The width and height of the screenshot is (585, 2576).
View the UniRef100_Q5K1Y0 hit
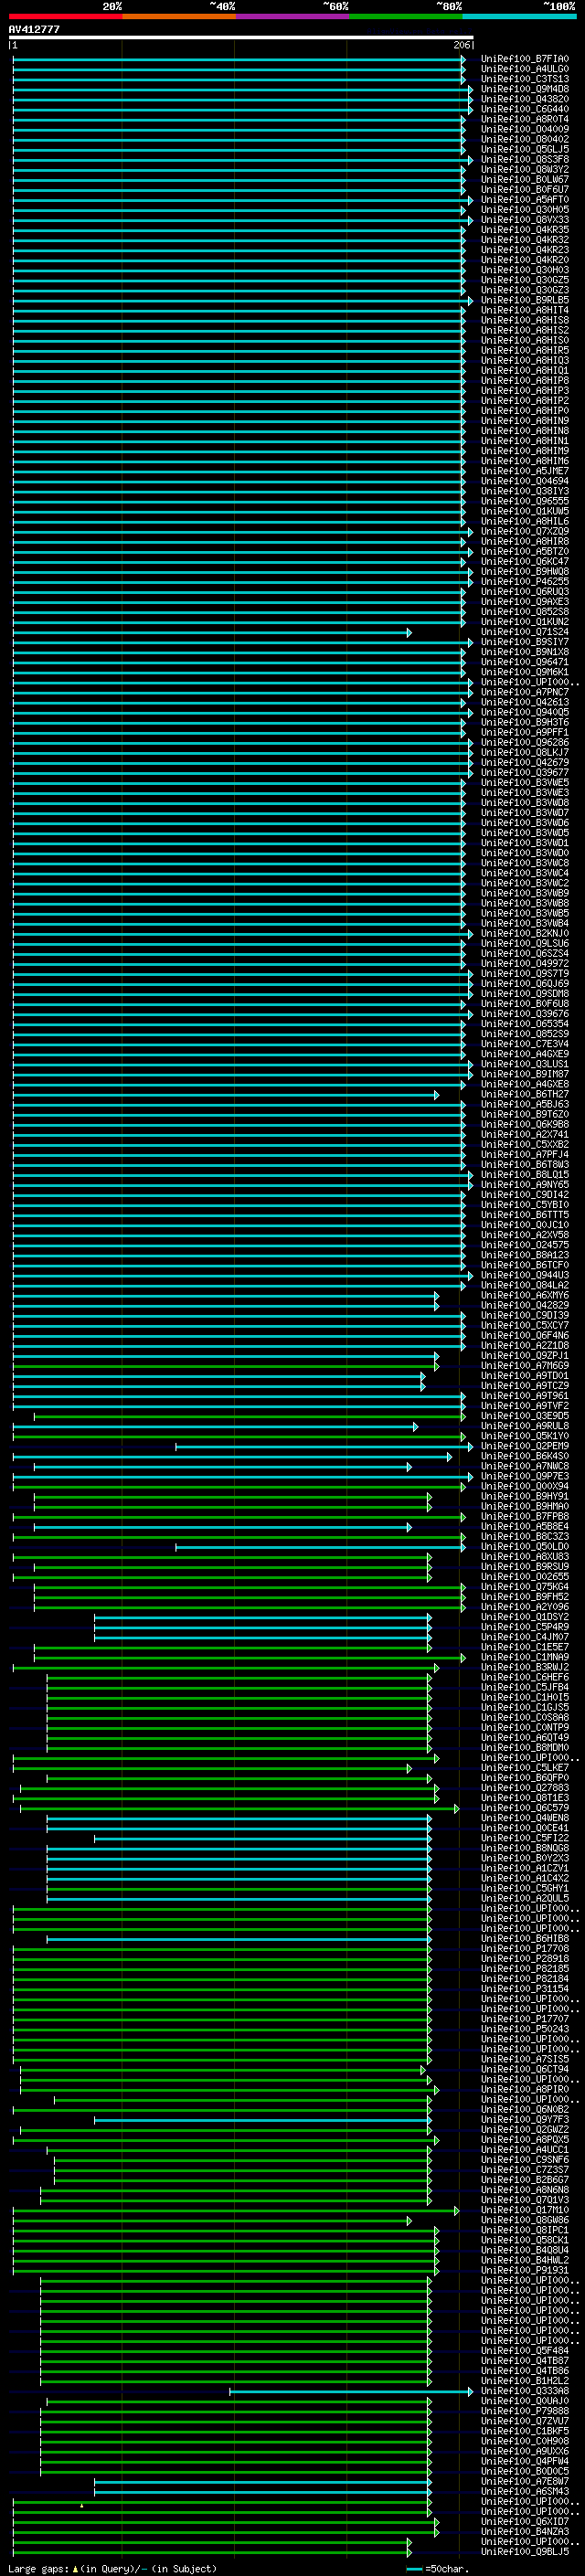(525, 1436)
